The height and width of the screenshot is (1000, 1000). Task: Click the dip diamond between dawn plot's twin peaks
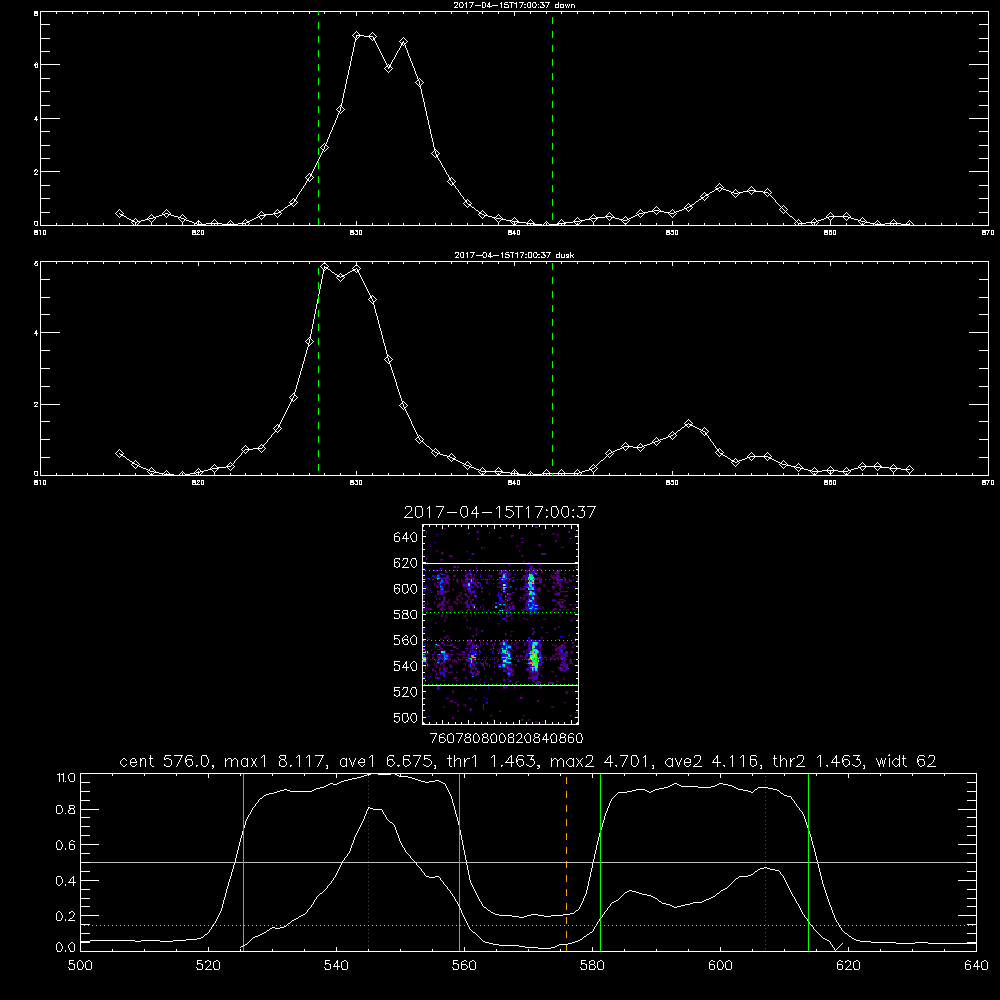(388, 68)
